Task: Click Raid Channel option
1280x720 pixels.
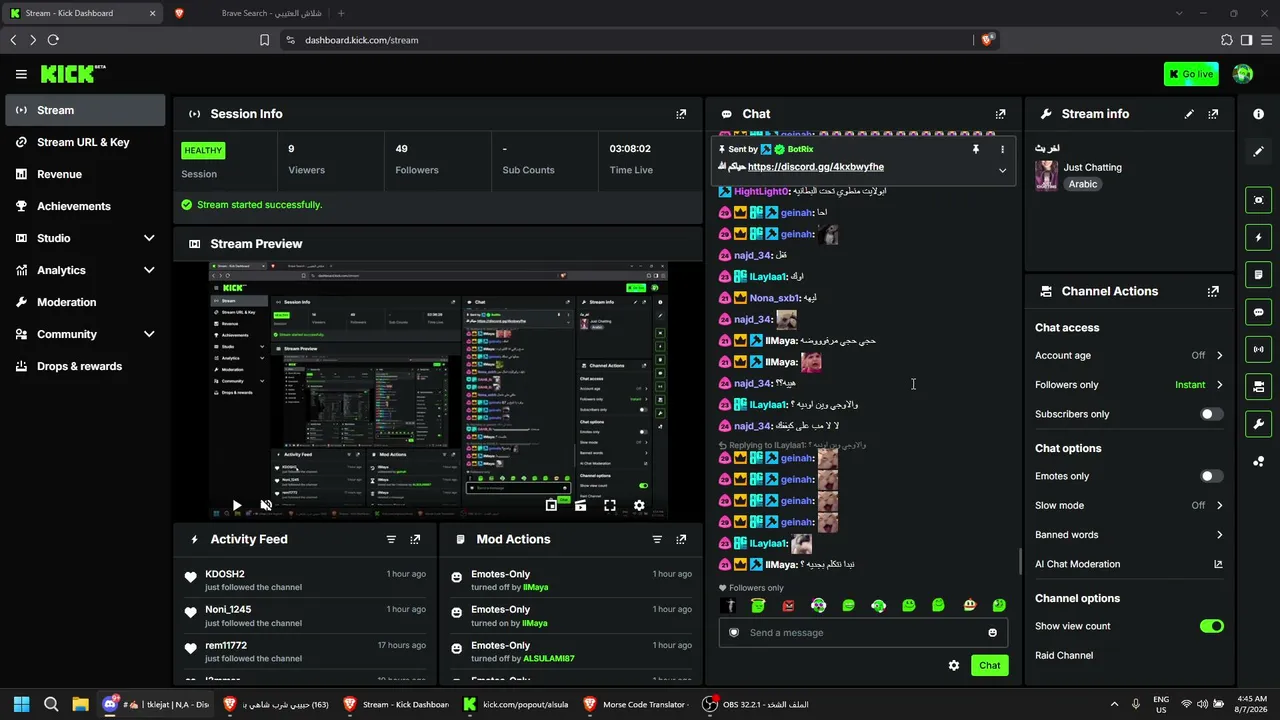Action: pos(1064,656)
